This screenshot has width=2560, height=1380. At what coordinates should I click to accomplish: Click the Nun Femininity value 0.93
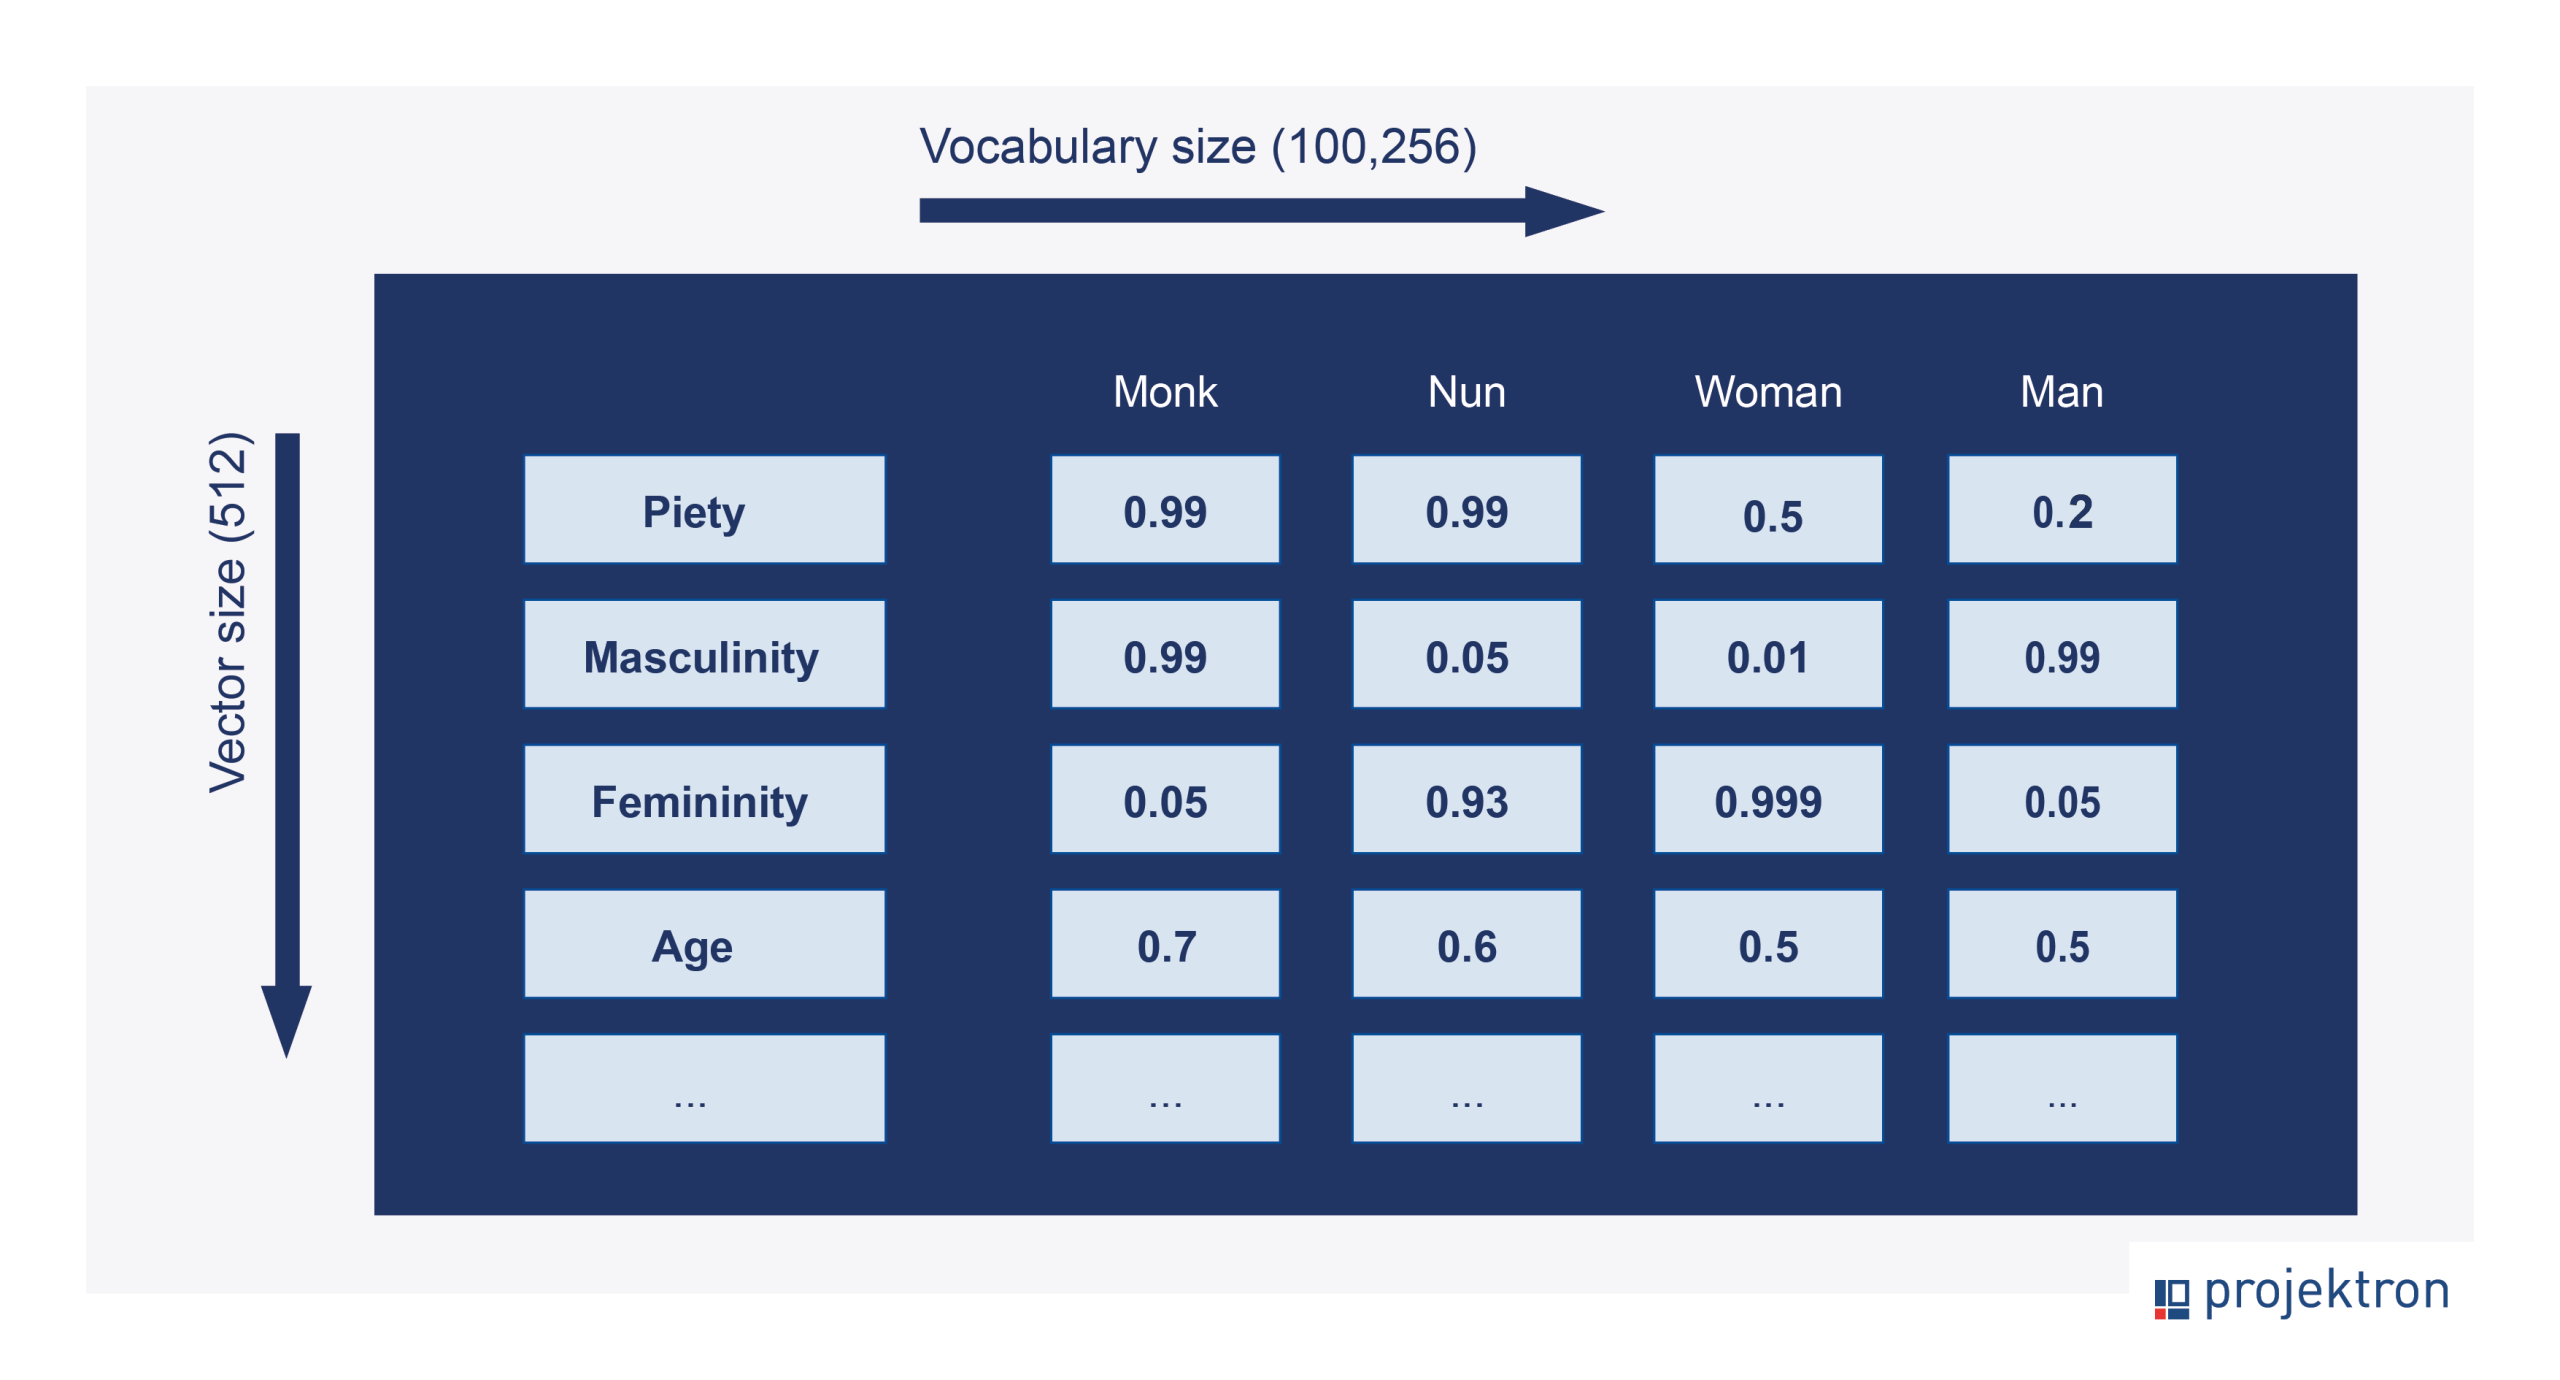click(1466, 800)
